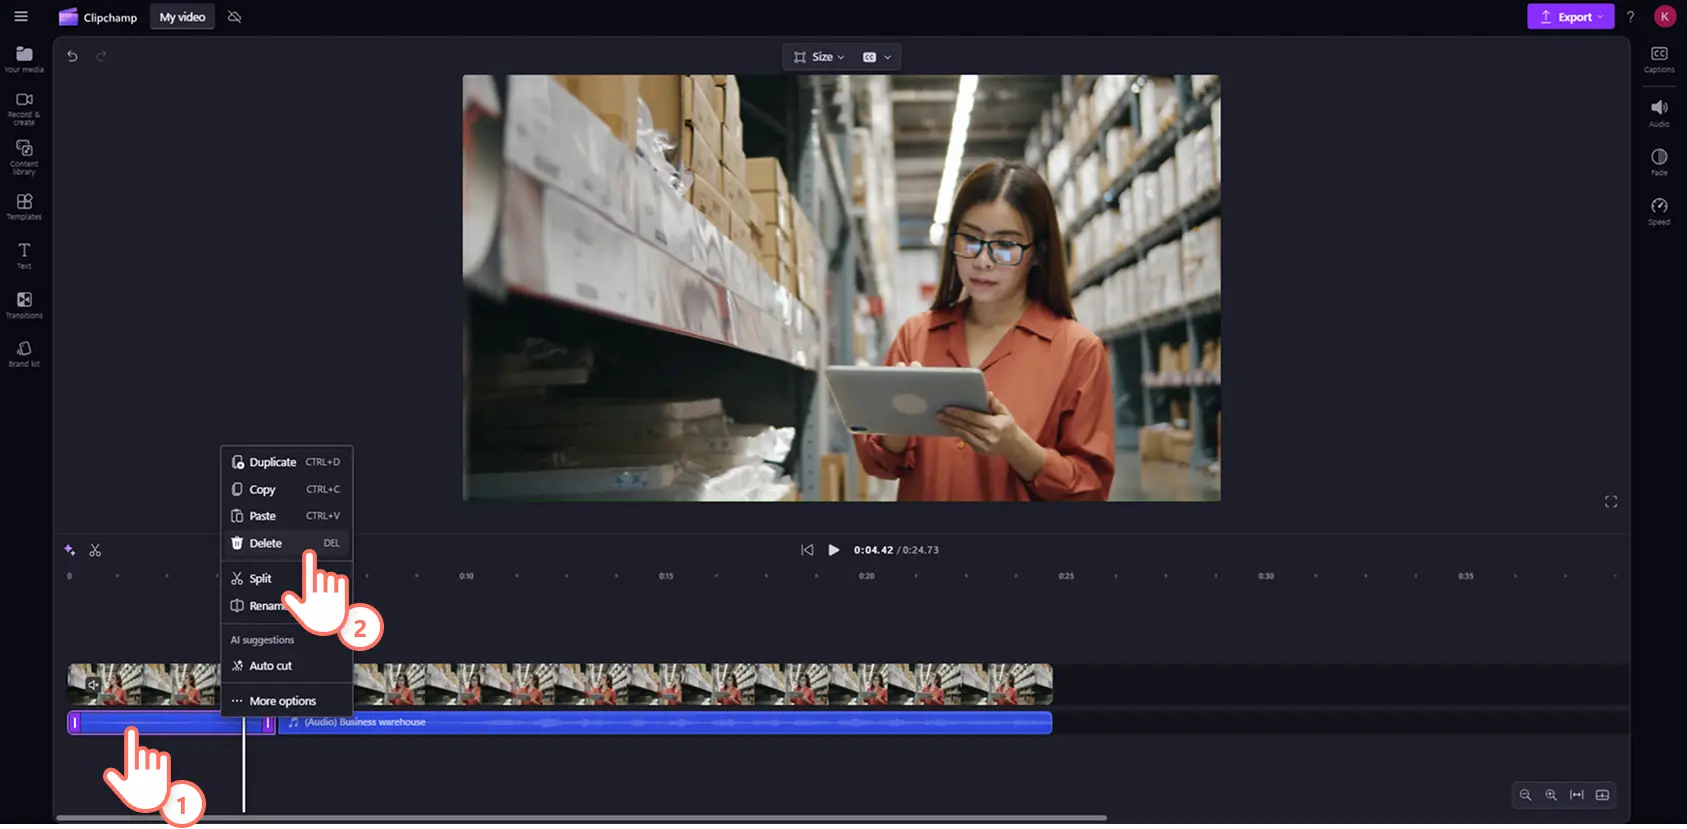Open Brand kit panel
The height and width of the screenshot is (829, 1687).
pos(24,354)
